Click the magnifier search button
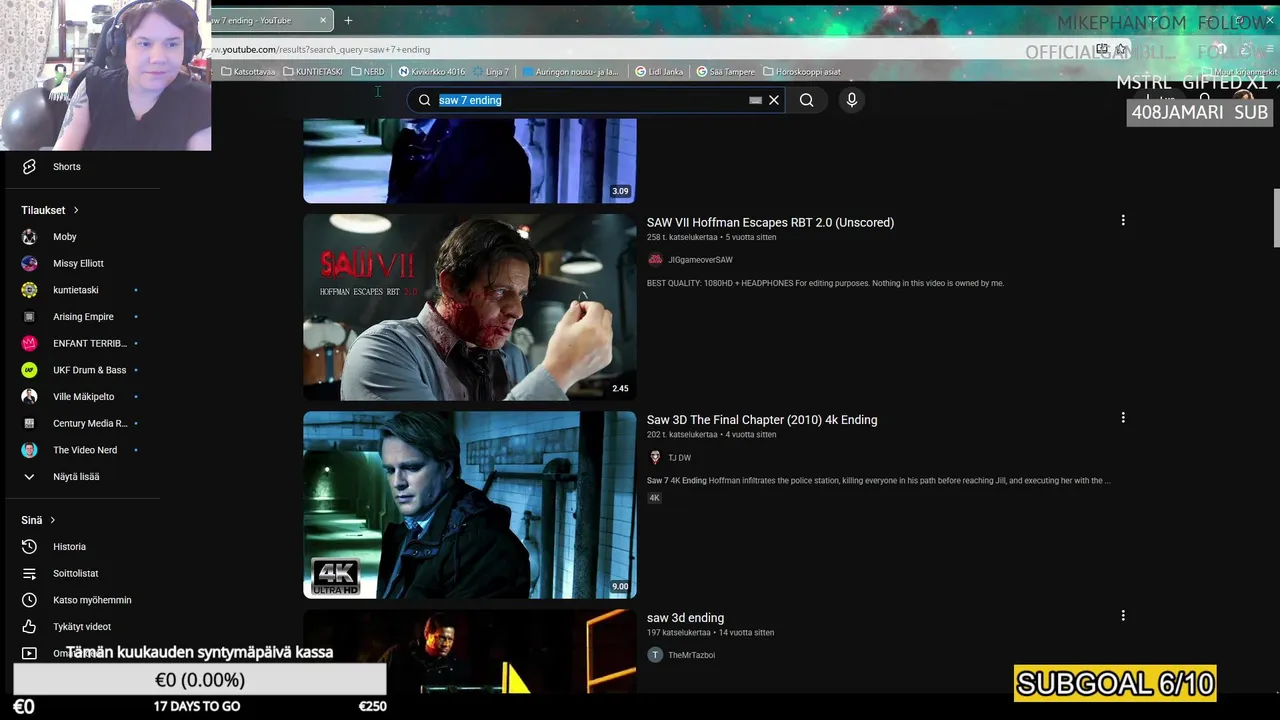1280x720 pixels. coord(806,100)
